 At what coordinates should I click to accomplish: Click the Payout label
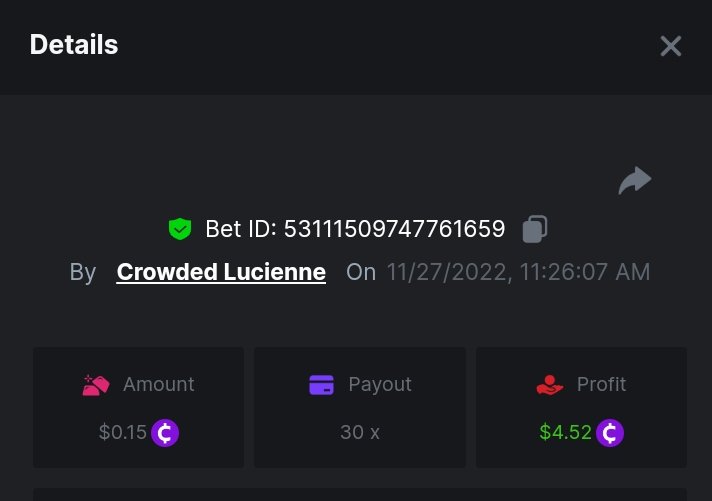[380, 384]
